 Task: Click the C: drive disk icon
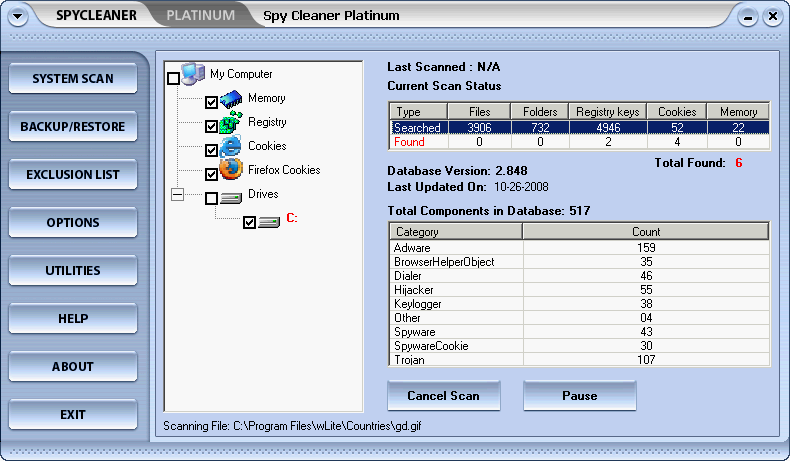[x=269, y=222]
